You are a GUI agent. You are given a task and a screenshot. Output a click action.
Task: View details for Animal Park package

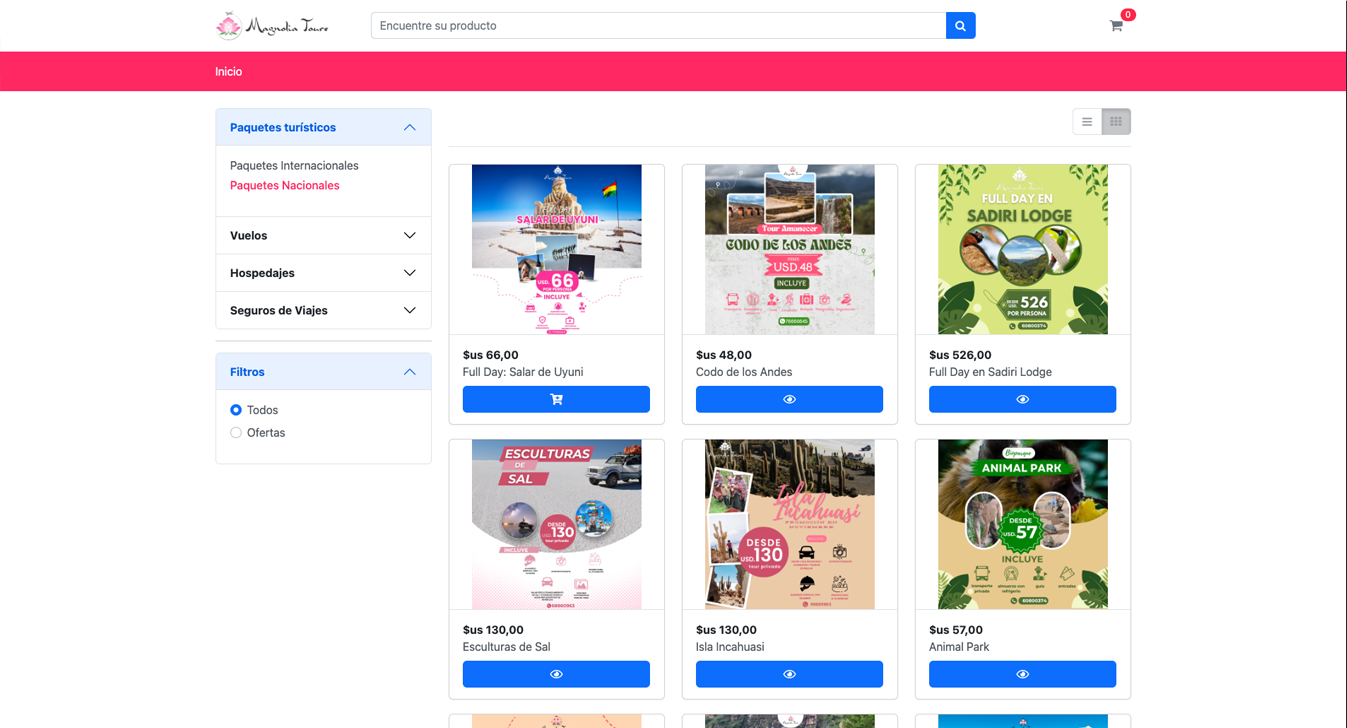pyautogui.click(x=1022, y=674)
